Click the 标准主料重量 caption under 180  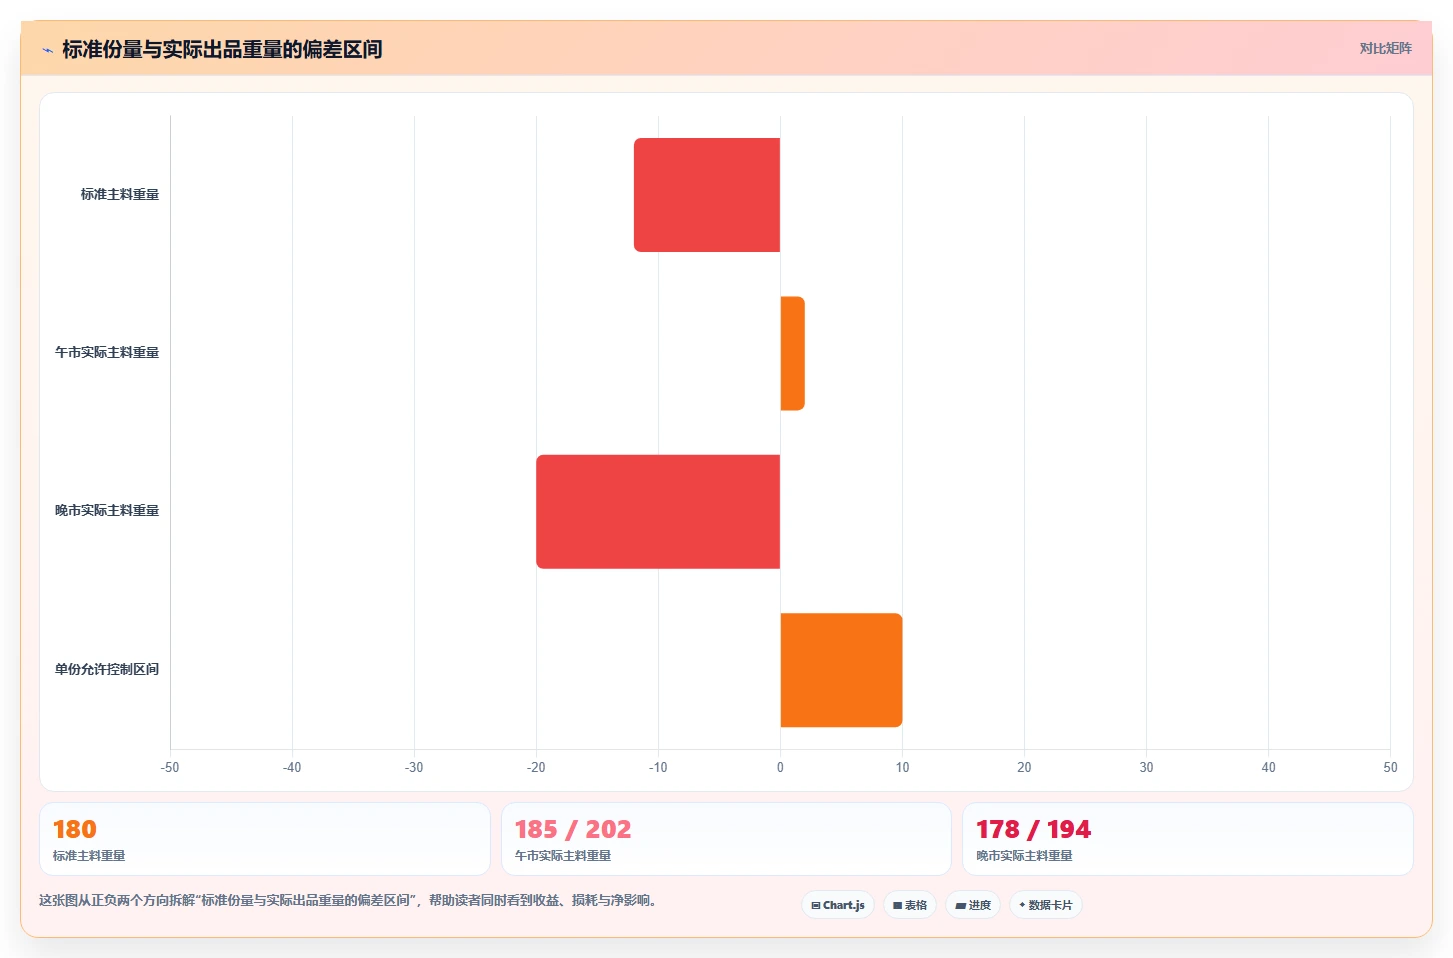89,856
